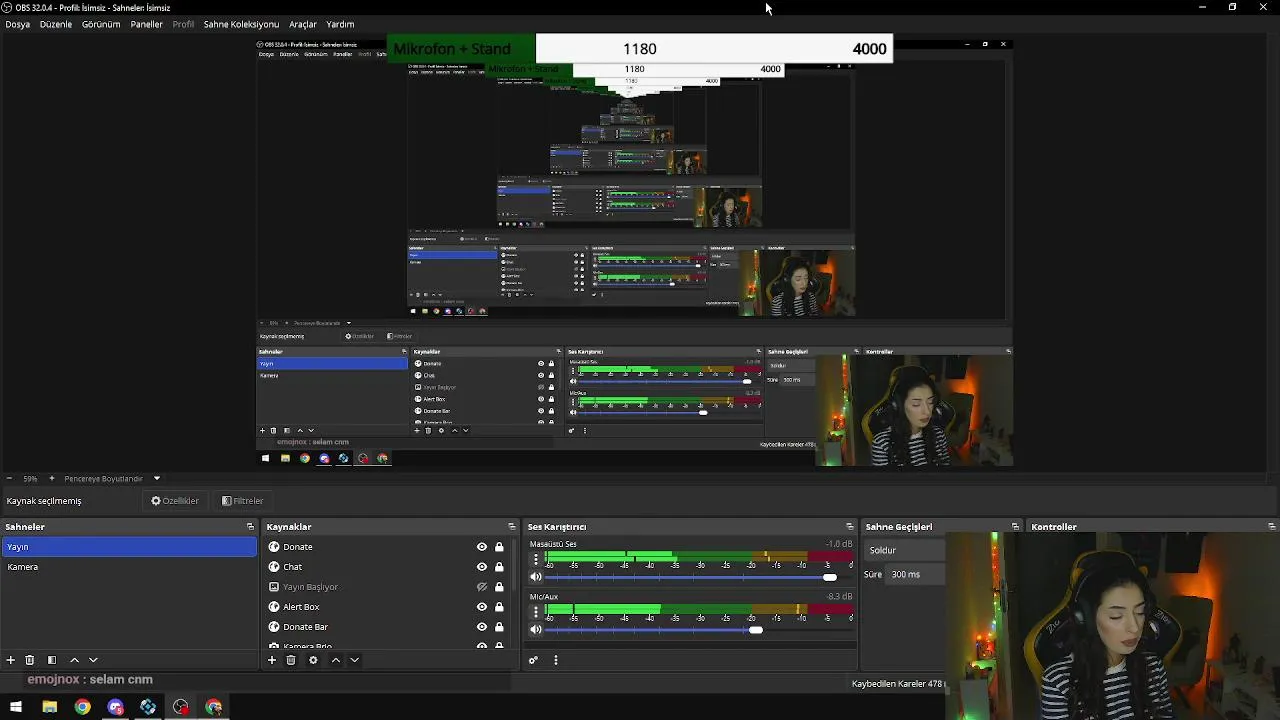Undock the Sahne Geçişleri panel
This screenshot has height=720, width=1280.
(x=1015, y=527)
